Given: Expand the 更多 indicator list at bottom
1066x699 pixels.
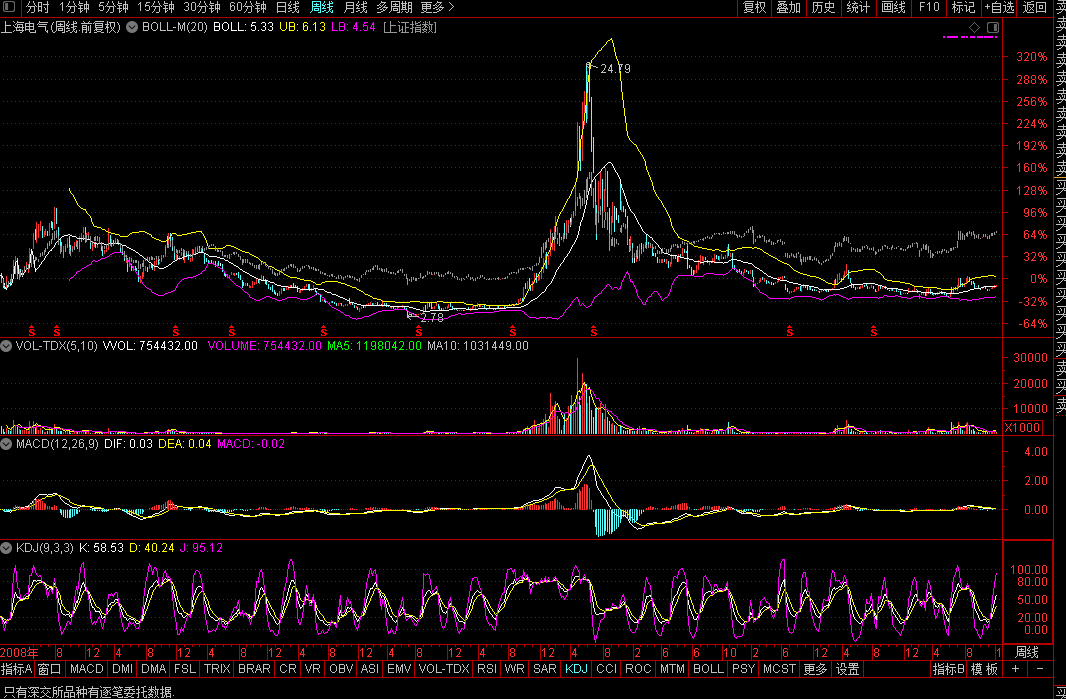Looking at the screenshot, I should (x=815, y=669).
